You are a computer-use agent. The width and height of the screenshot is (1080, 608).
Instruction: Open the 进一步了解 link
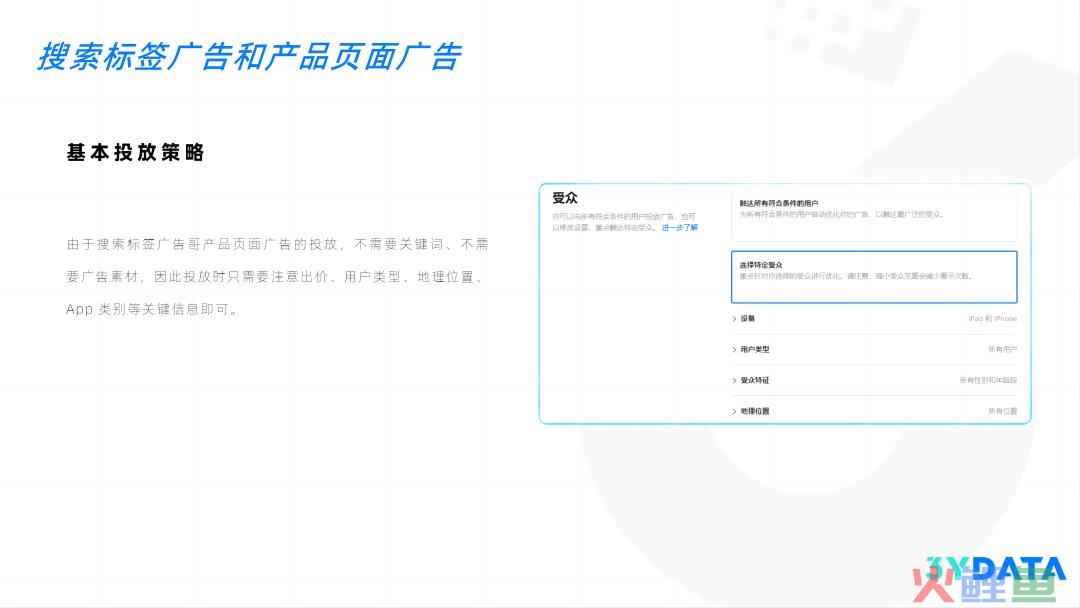[x=680, y=228]
